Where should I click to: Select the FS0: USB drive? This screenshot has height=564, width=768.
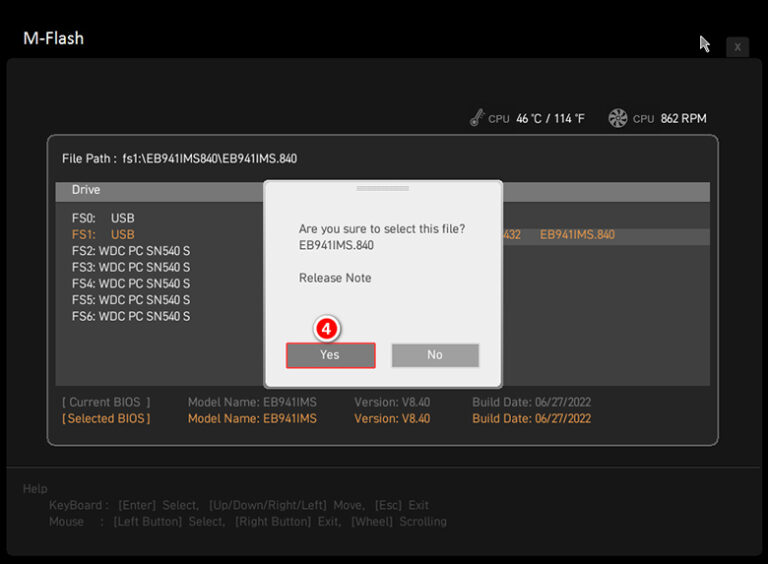click(x=103, y=218)
